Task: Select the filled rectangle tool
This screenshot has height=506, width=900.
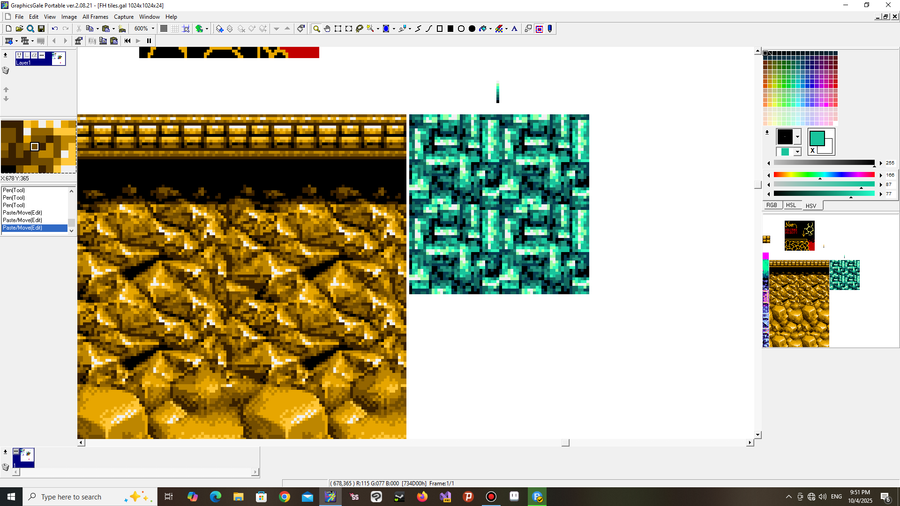Action: 451,29
